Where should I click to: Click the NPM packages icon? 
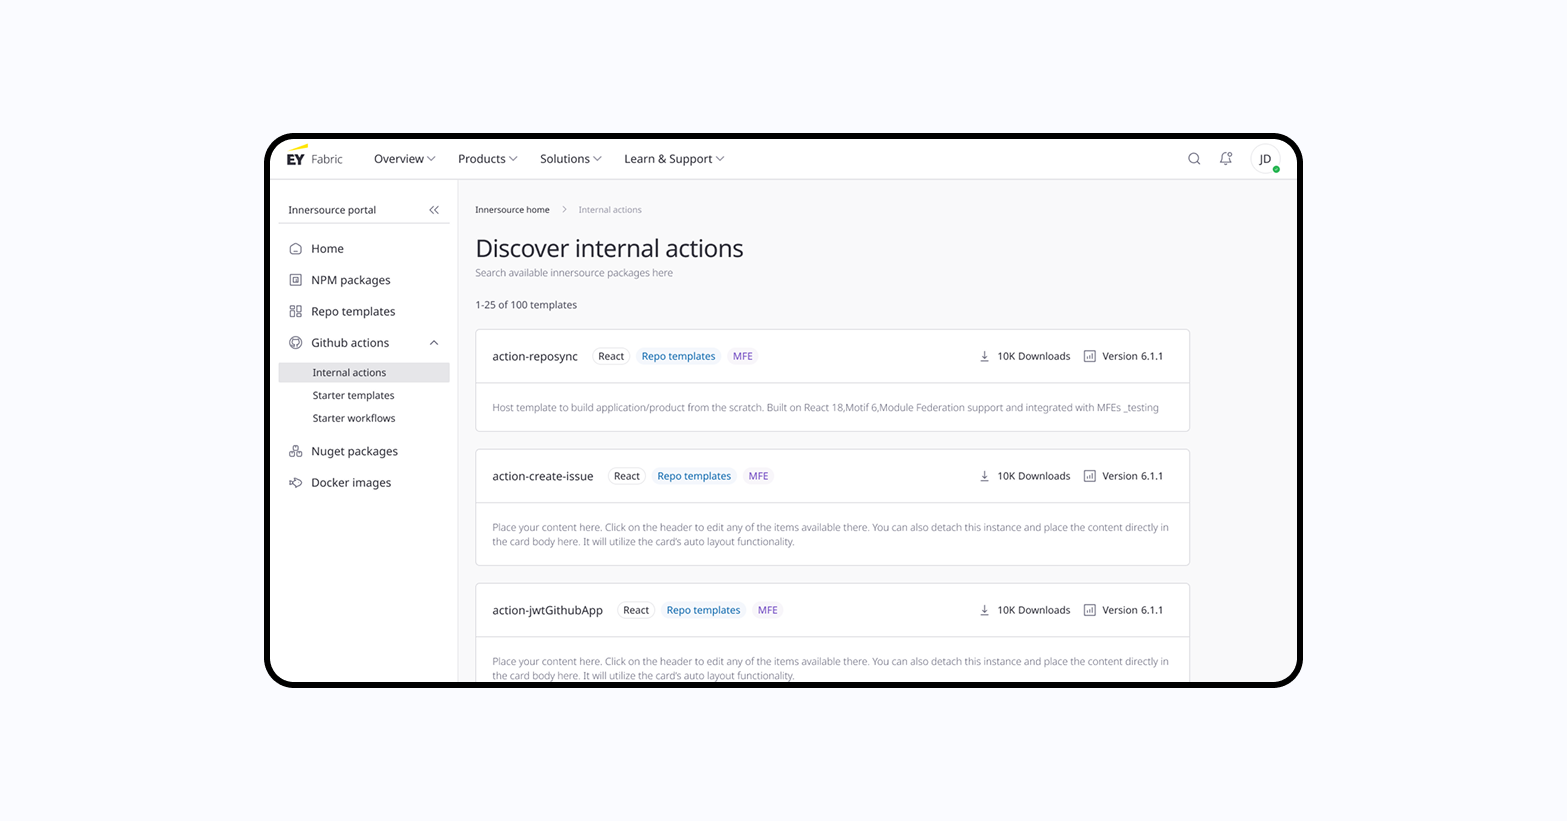click(x=296, y=280)
